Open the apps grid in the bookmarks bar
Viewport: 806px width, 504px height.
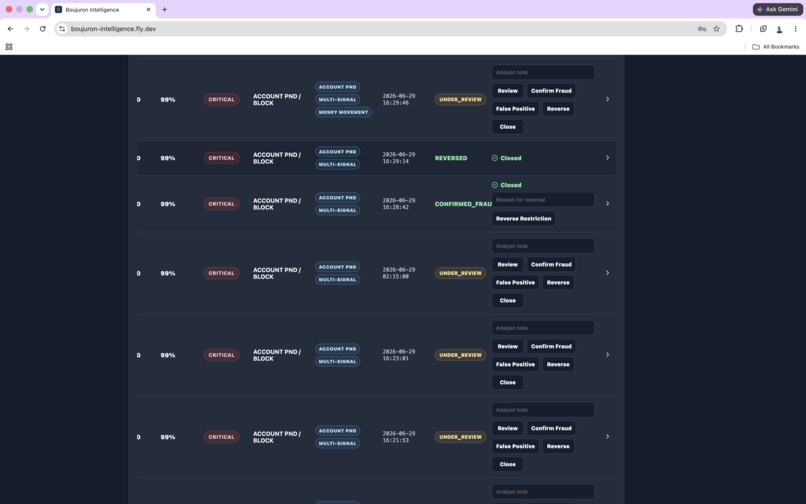(9, 47)
